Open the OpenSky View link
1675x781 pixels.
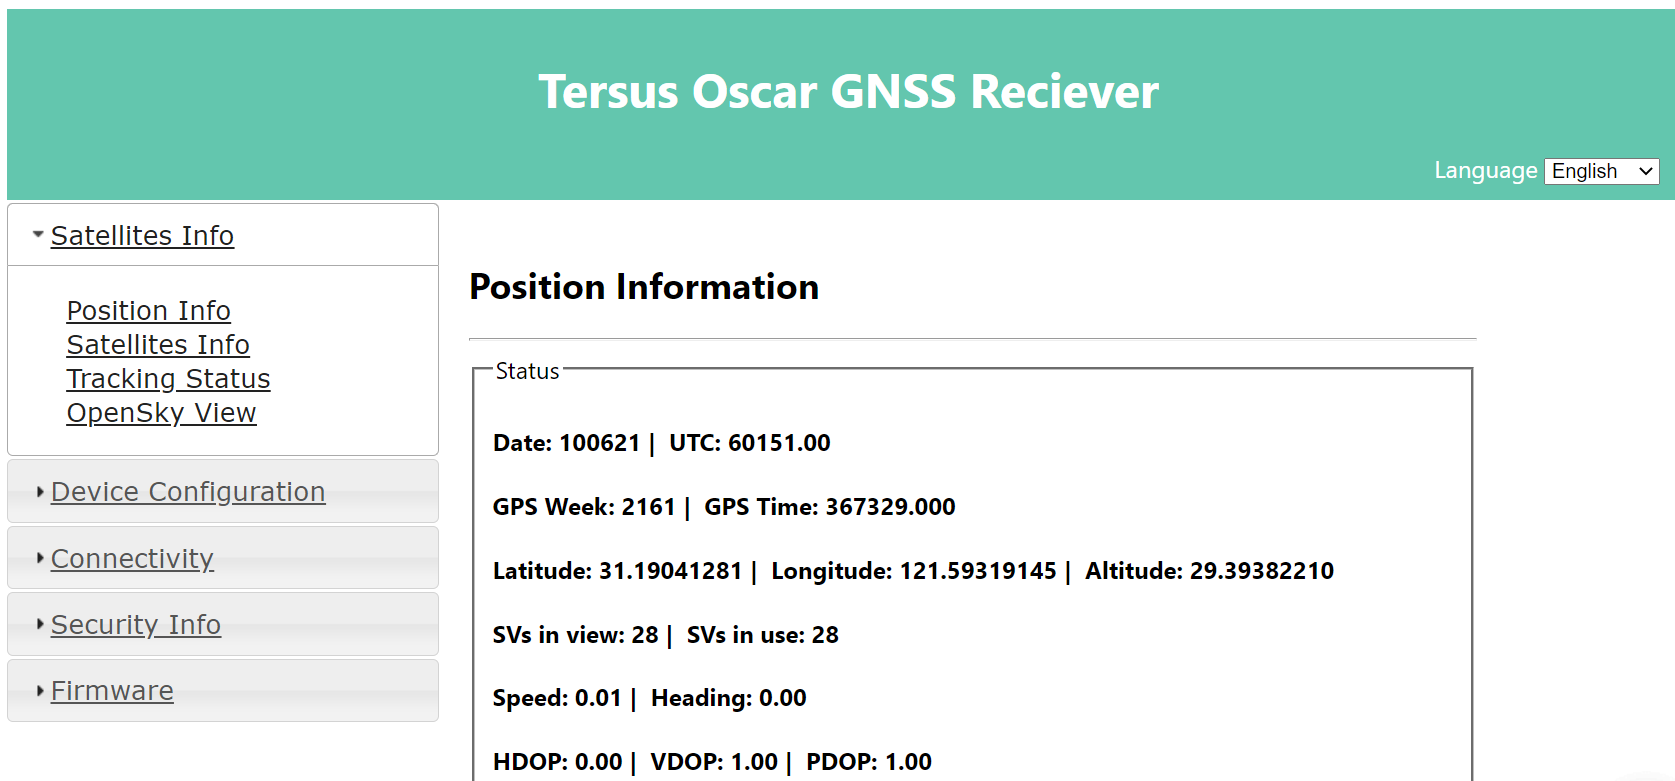pos(161,413)
